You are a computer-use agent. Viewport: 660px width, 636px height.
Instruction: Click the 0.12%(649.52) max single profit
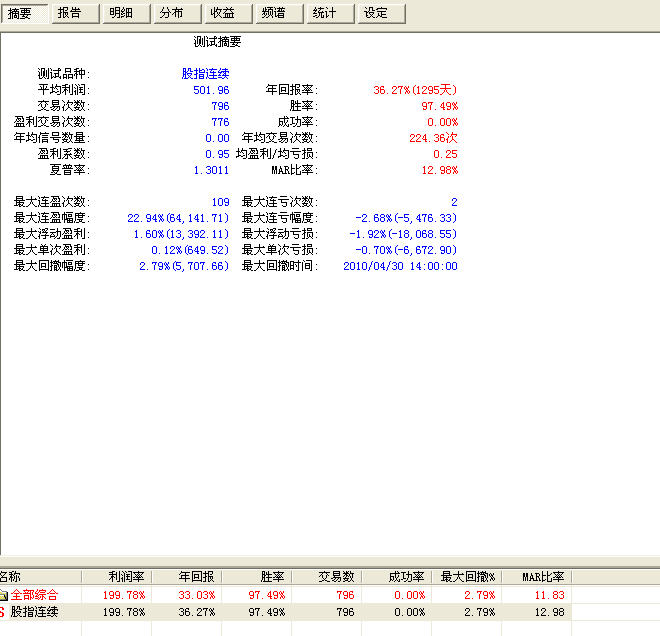pos(190,250)
